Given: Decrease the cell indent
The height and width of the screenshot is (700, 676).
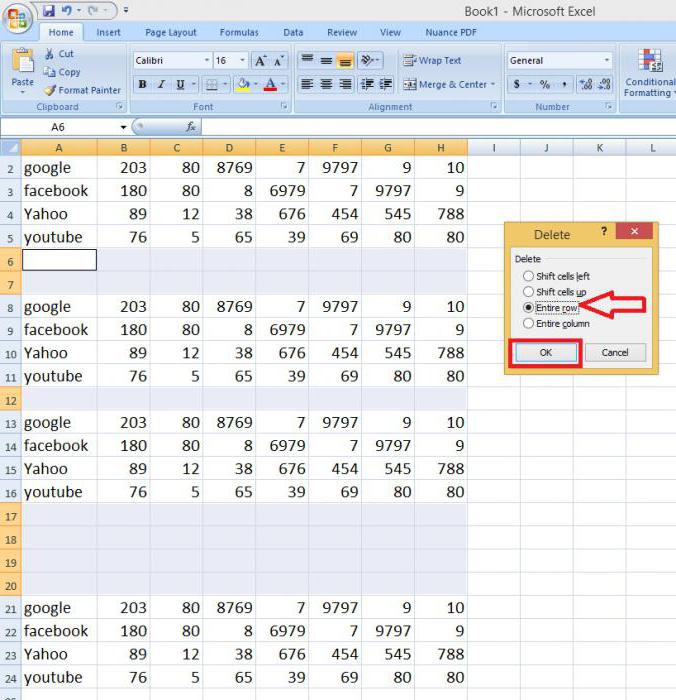Looking at the screenshot, I should tap(367, 84).
